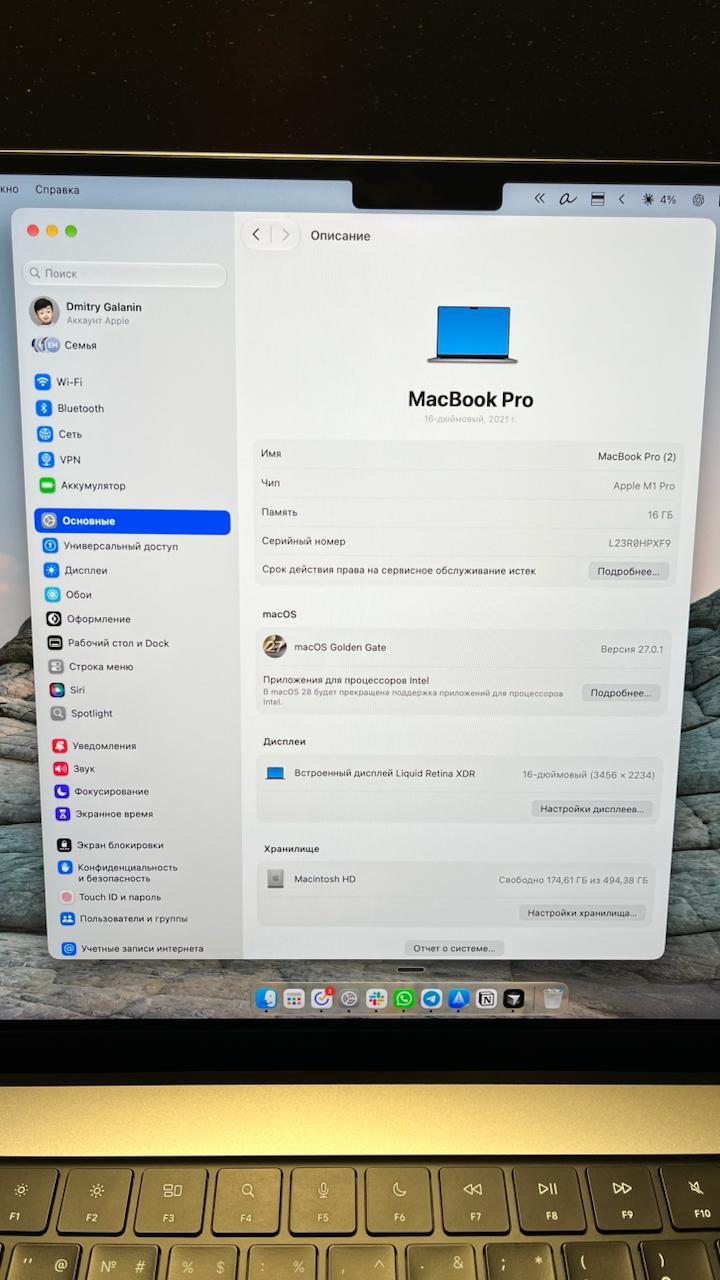Viewport: 720px width, 1280px height.
Task: Click the Версия 27.0.1 text
Action: tap(632, 649)
